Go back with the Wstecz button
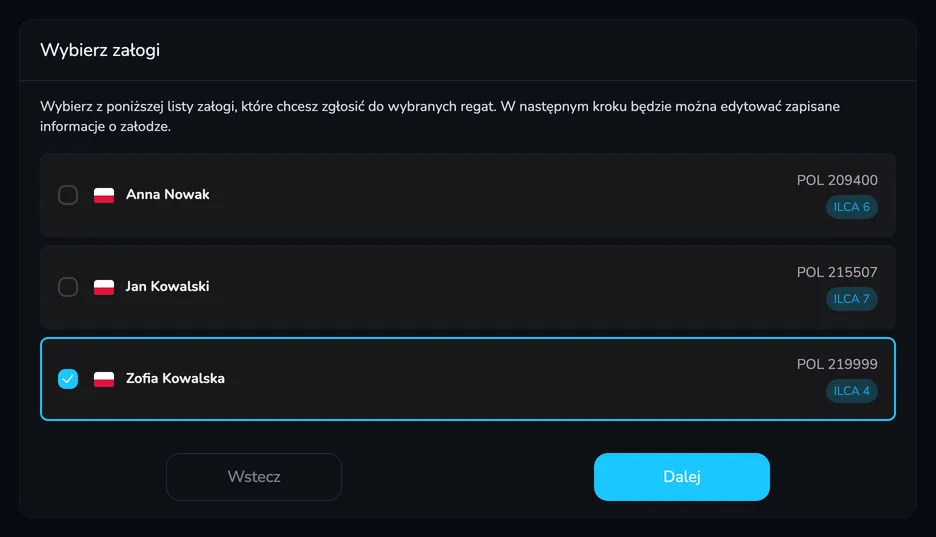936x537 pixels. 254,477
